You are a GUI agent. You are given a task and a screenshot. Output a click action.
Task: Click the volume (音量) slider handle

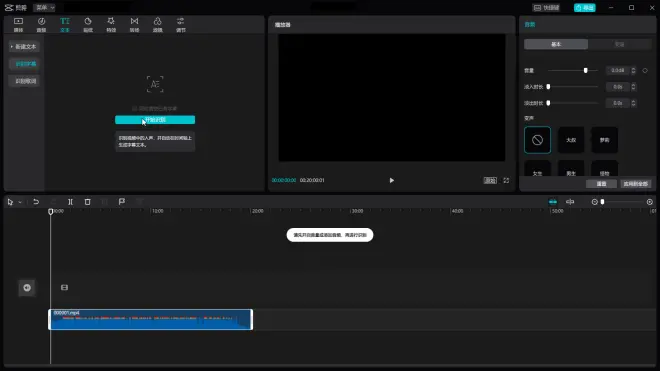click(585, 70)
